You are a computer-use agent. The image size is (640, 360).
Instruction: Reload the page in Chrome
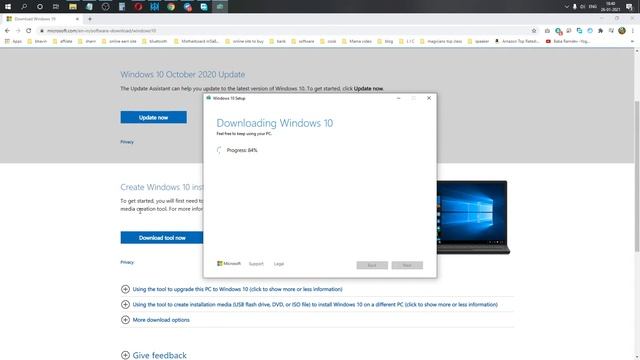[x=29, y=31]
